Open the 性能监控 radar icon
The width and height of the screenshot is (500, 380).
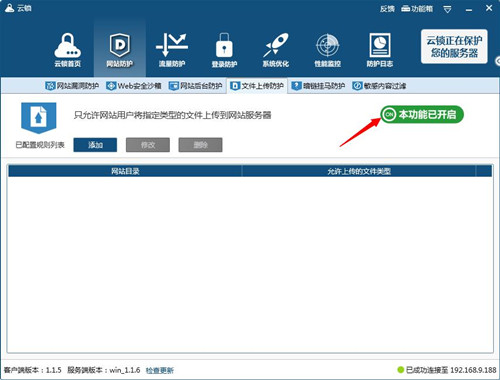click(328, 49)
